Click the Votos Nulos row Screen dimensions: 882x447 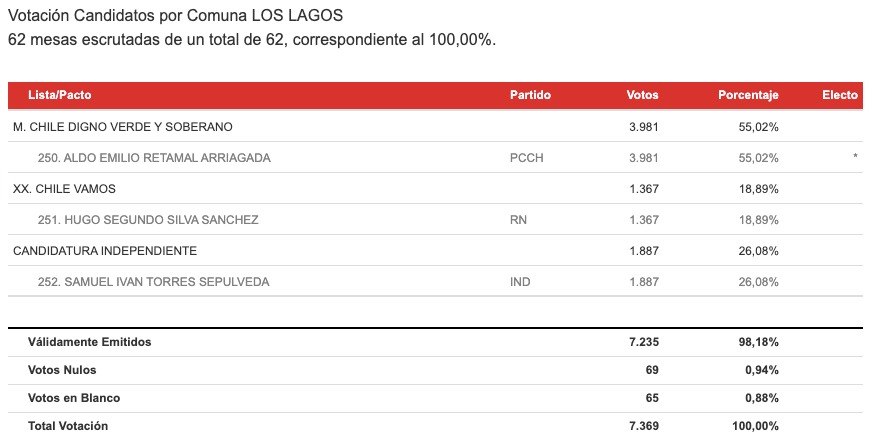(x=435, y=370)
